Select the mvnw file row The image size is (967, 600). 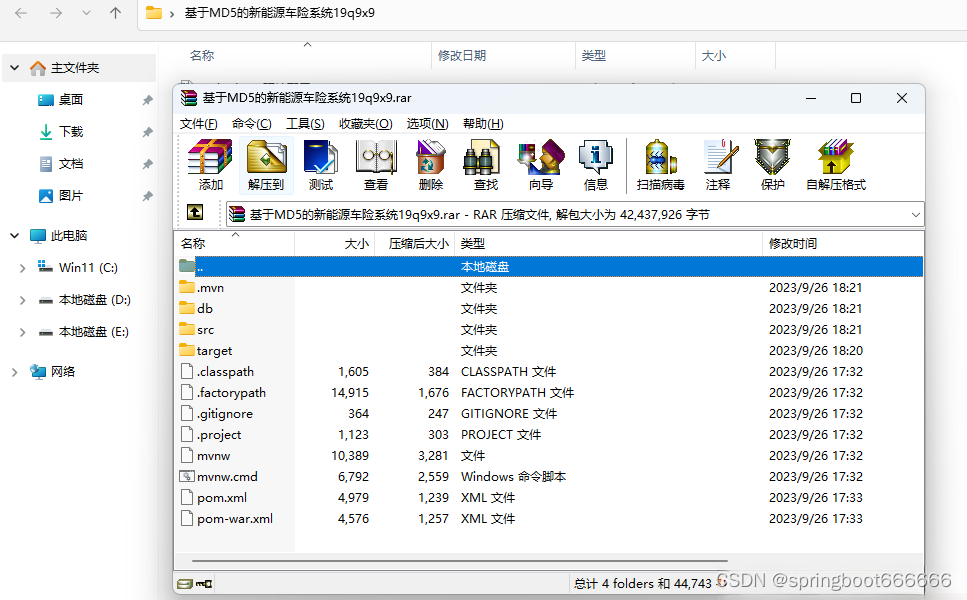coord(548,455)
